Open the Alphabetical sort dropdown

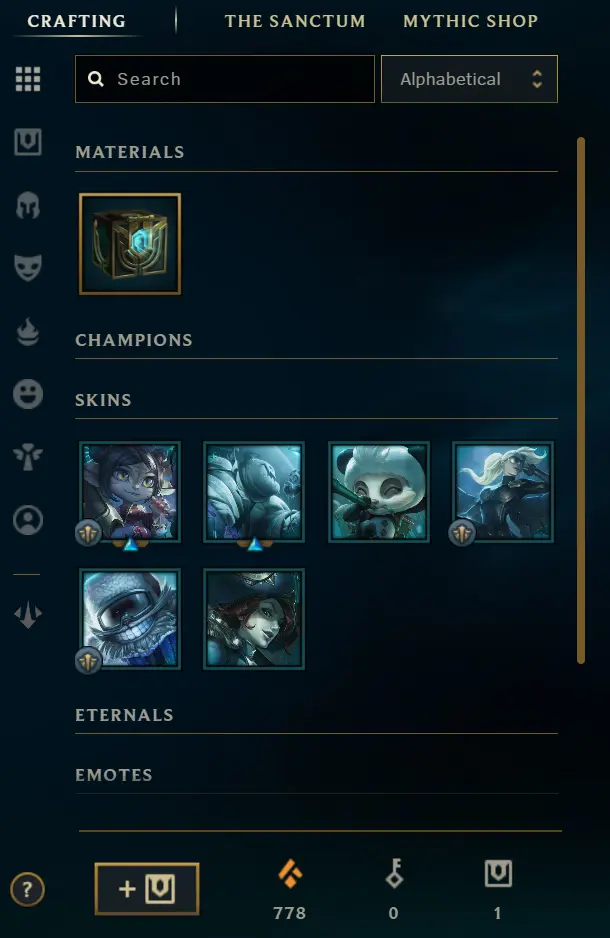[469, 79]
